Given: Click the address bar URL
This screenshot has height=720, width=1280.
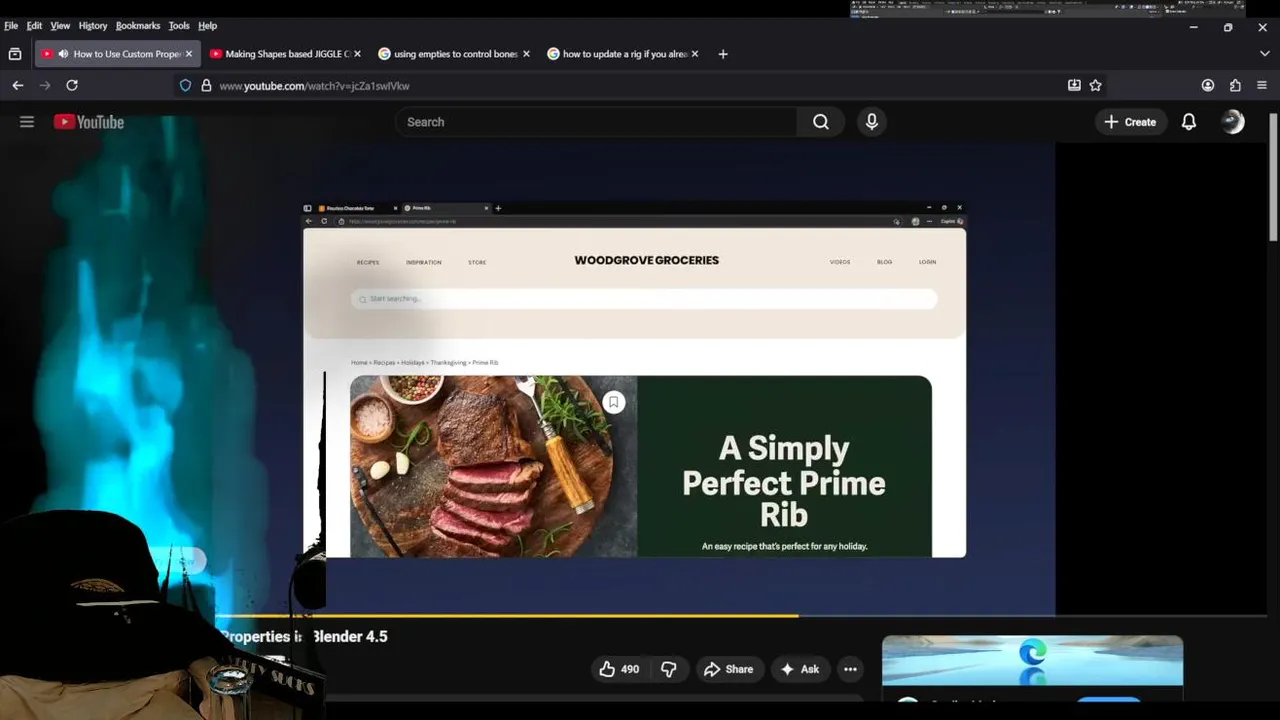Looking at the screenshot, I should tap(314, 86).
